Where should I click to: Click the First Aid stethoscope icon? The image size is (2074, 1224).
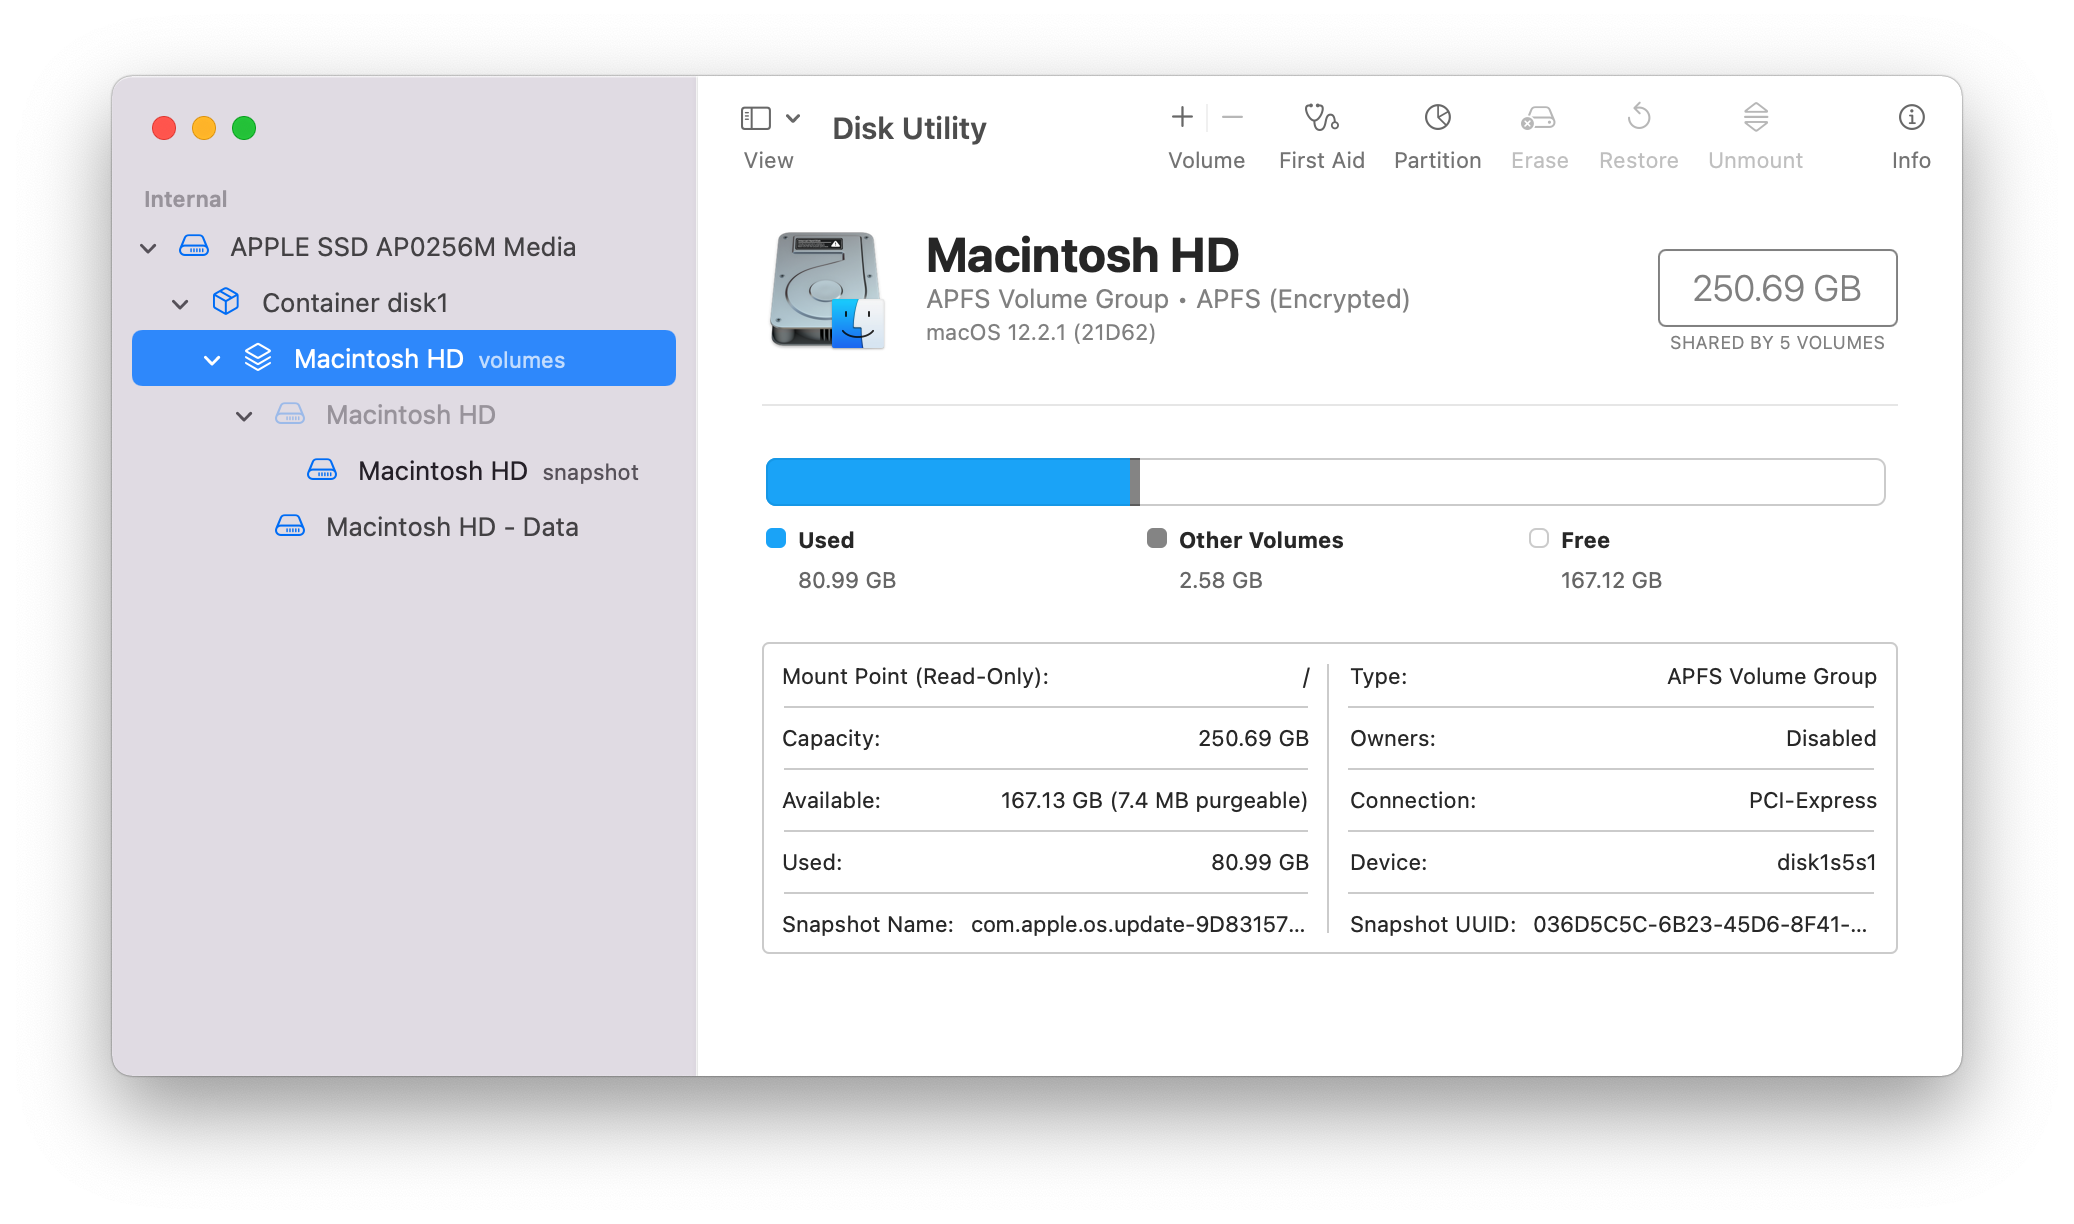pyautogui.click(x=1321, y=118)
